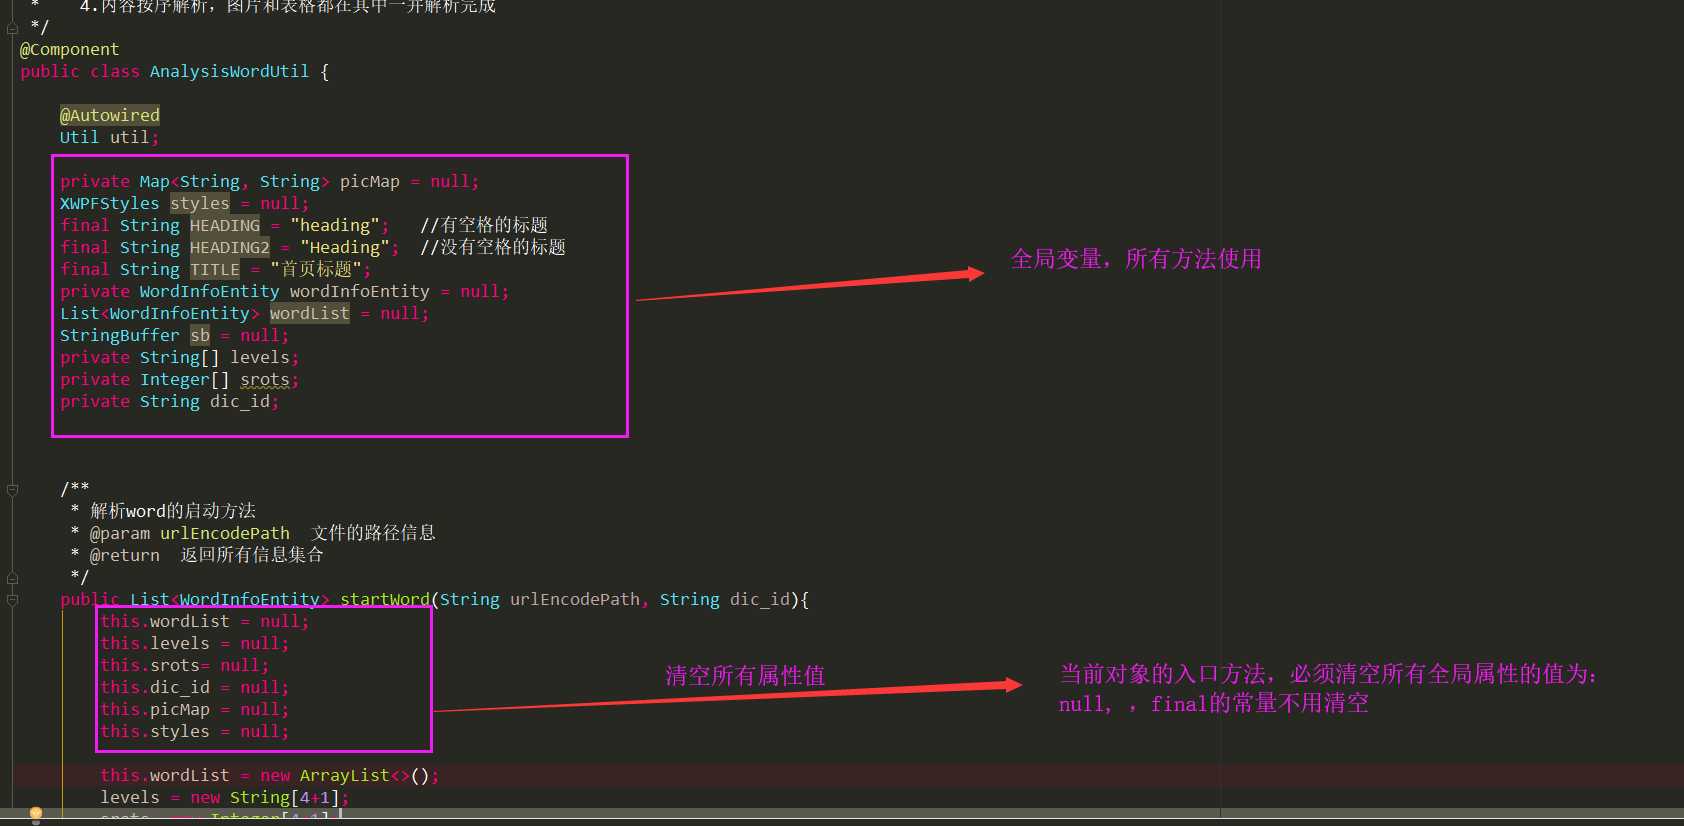Click fold marker beside class comment end
The width and height of the screenshot is (1684, 826).
[12, 27]
